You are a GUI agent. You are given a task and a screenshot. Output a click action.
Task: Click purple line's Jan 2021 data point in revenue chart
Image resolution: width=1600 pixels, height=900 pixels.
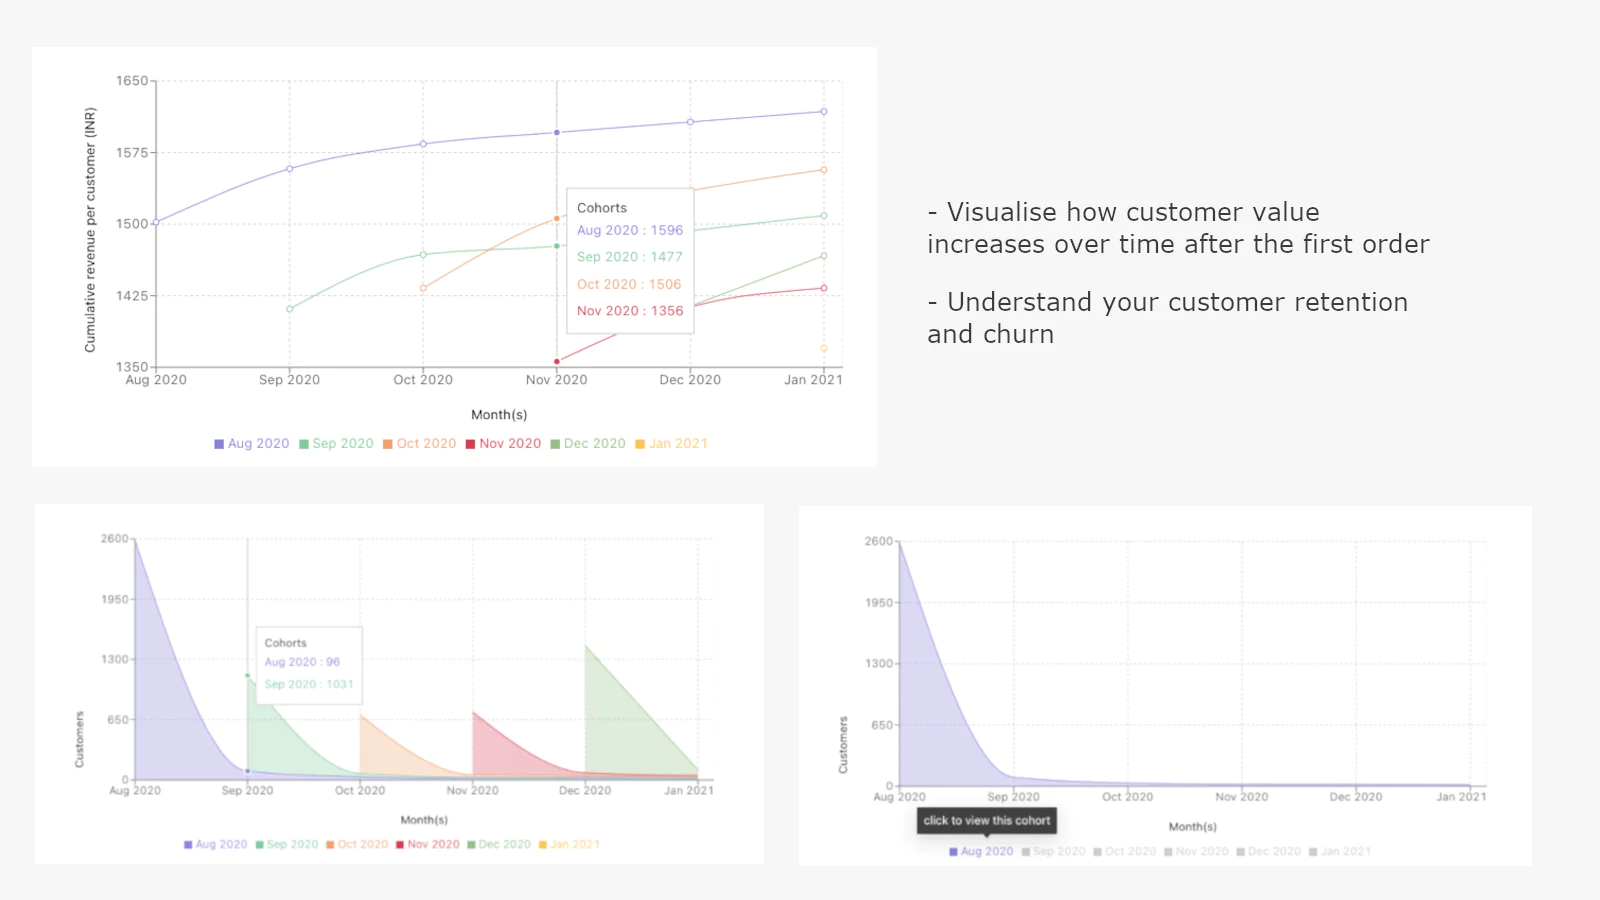pos(824,112)
